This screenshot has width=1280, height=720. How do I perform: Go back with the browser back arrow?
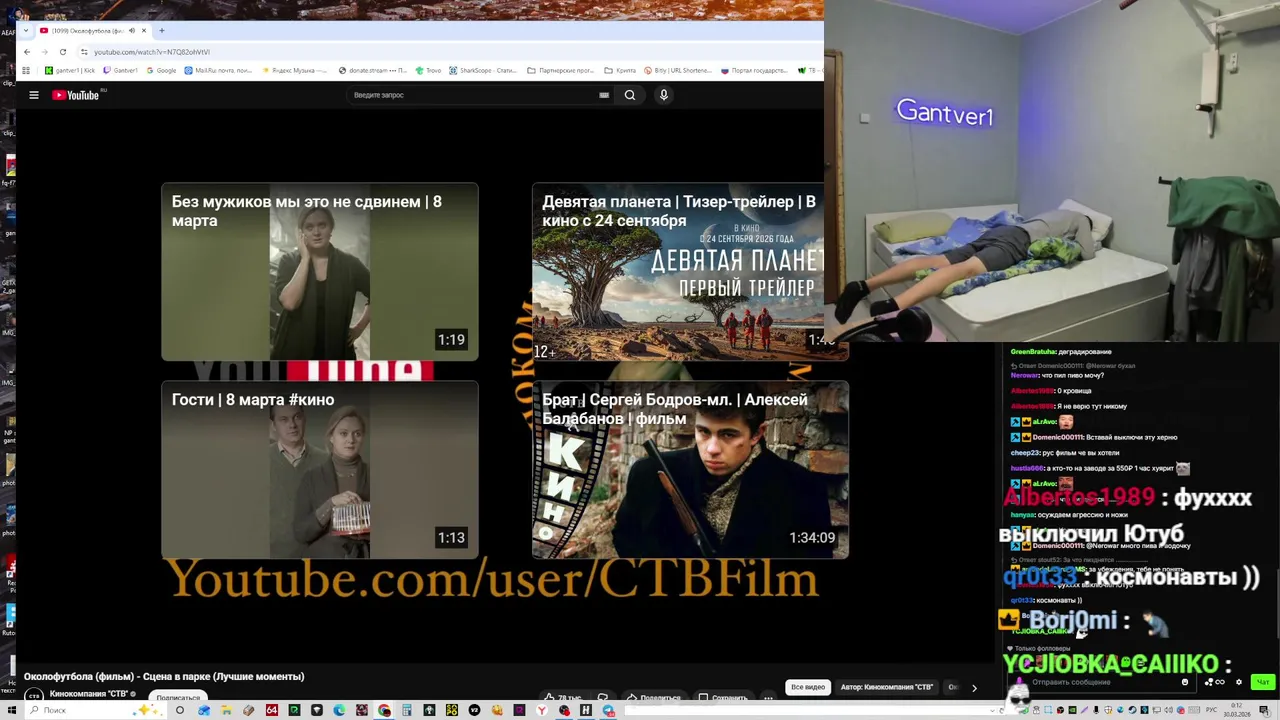[x=27, y=52]
